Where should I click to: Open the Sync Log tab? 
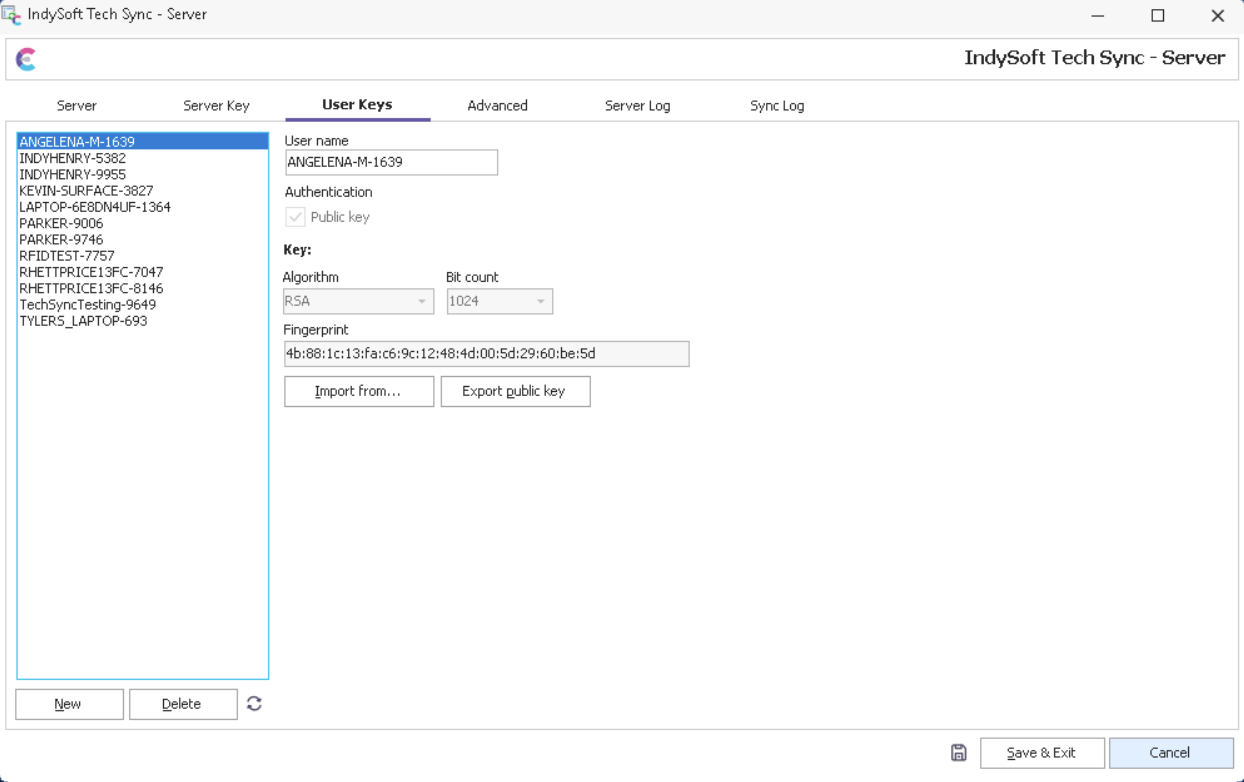[777, 105]
